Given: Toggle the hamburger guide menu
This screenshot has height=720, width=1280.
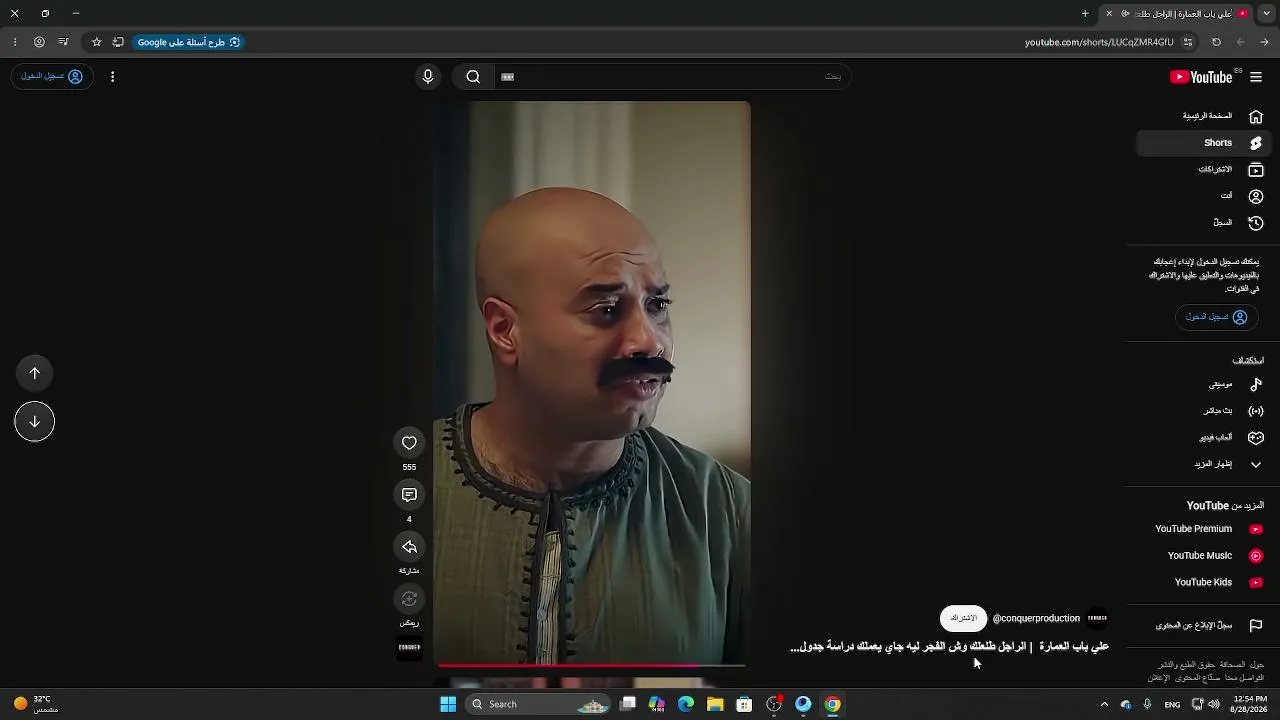Looking at the screenshot, I should click(1256, 77).
